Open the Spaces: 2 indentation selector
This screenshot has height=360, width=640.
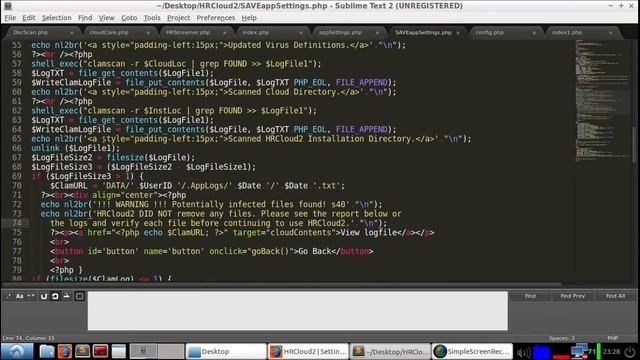click(562, 338)
